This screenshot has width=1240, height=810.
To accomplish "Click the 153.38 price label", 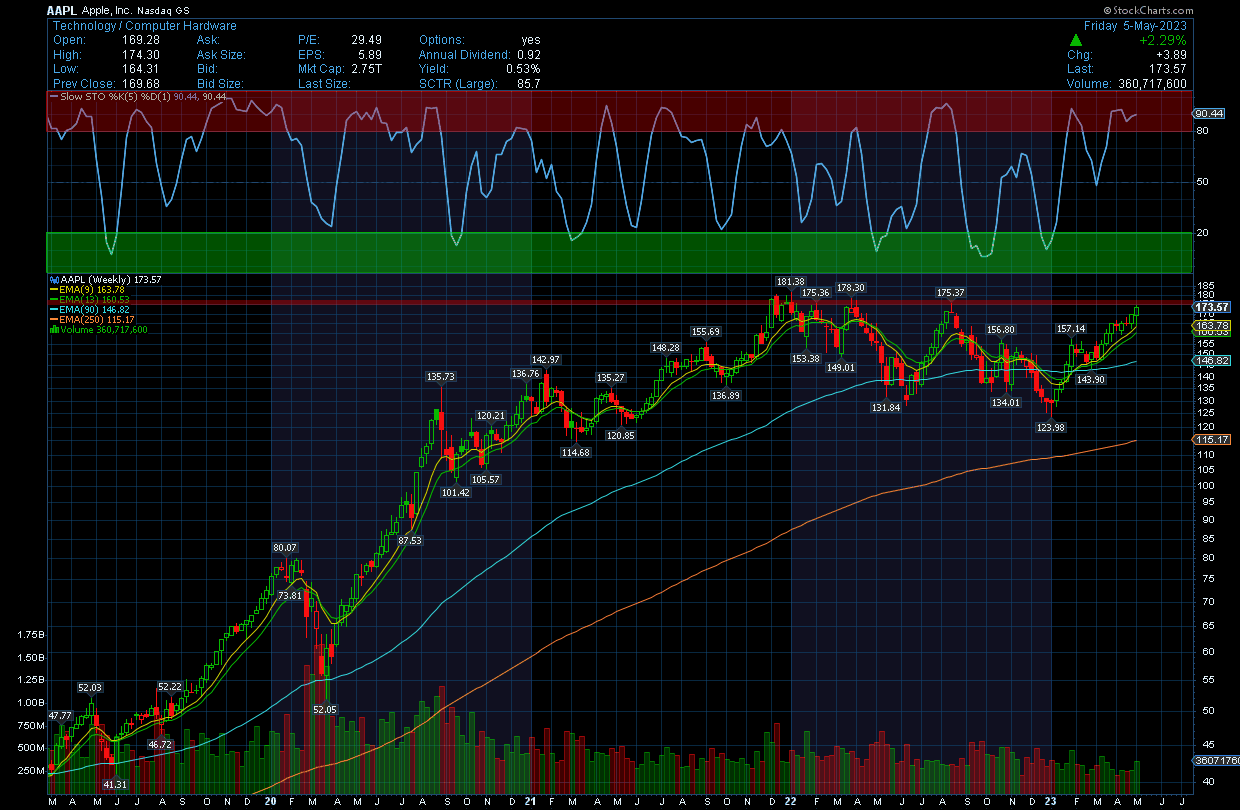I will [x=806, y=359].
